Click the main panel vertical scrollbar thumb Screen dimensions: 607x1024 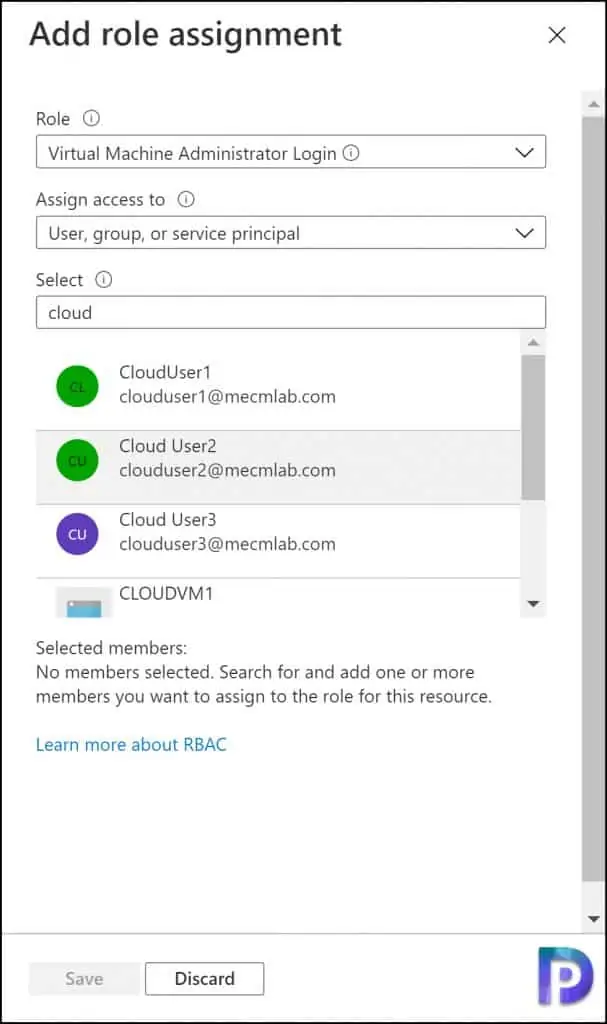tap(593, 500)
